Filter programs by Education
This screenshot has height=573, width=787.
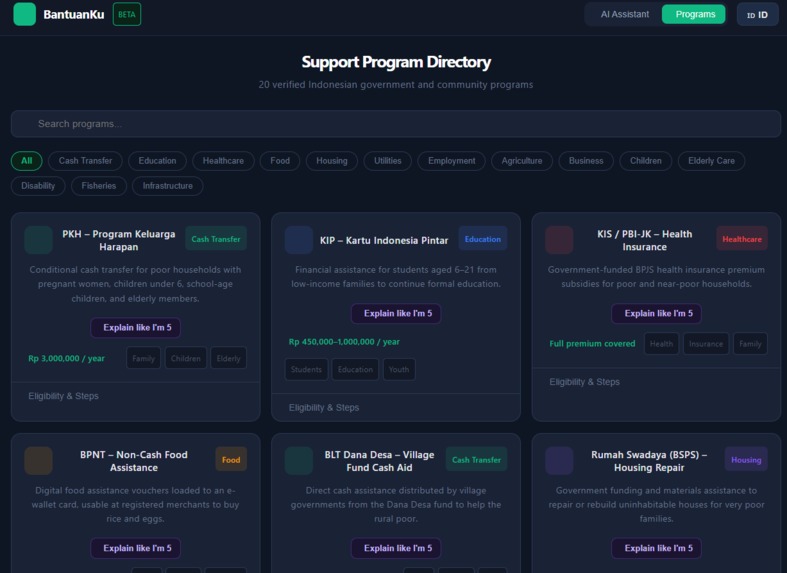tap(157, 161)
